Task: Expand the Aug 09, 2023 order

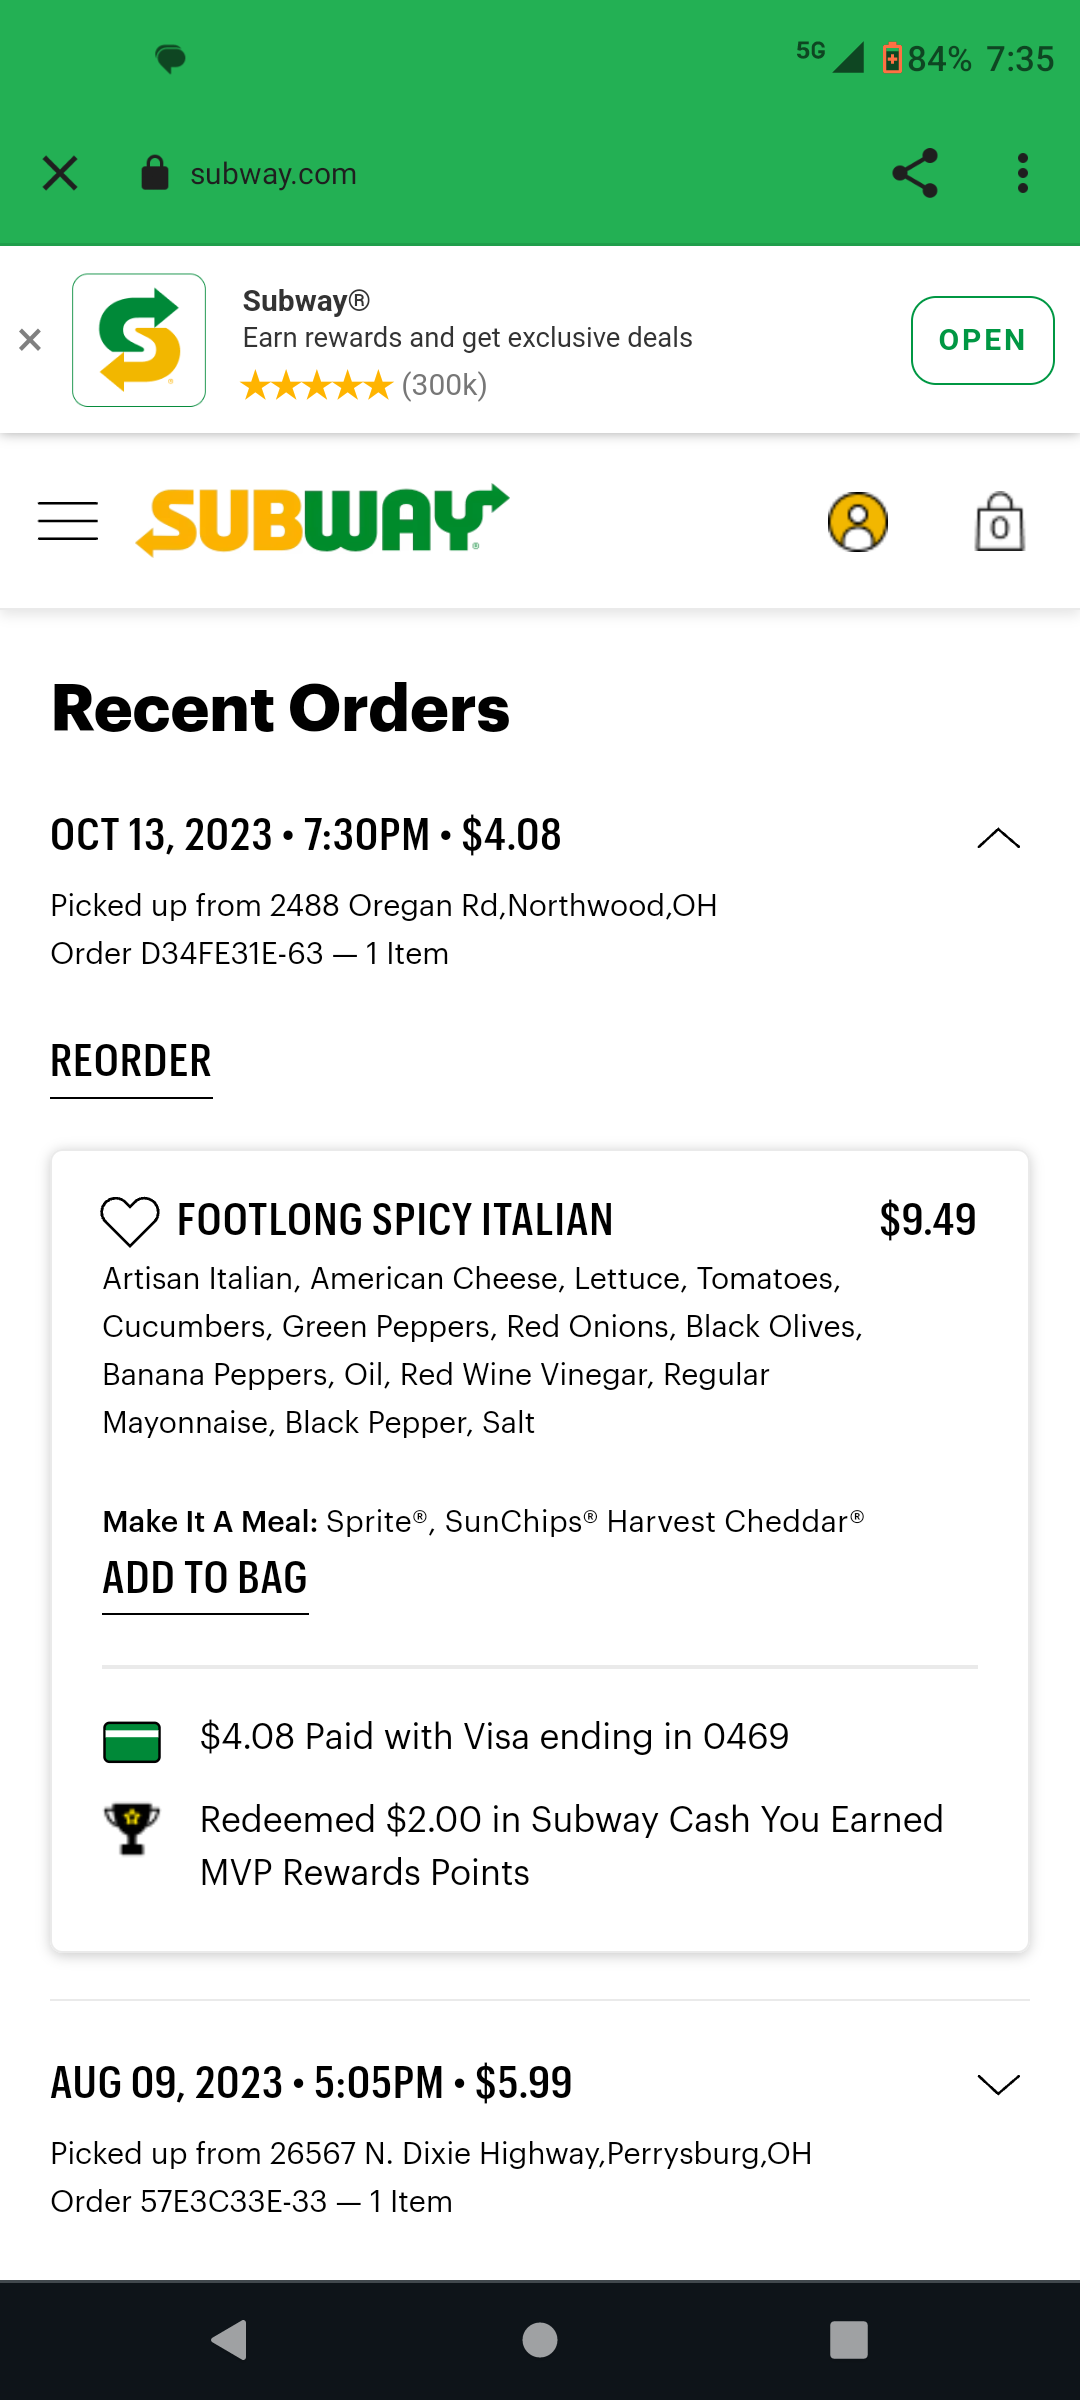Action: [x=998, y=2084]
